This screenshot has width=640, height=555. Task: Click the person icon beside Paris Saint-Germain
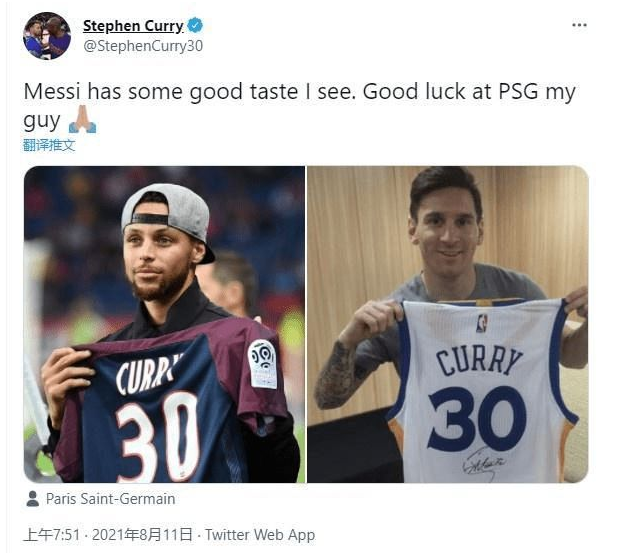(33, 499)
